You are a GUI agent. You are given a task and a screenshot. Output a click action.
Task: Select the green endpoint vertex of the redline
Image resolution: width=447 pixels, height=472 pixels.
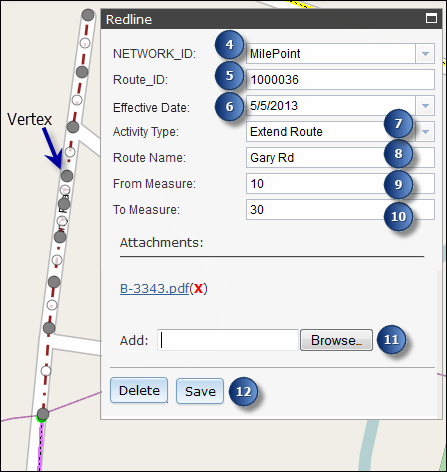tap(42, 414)
